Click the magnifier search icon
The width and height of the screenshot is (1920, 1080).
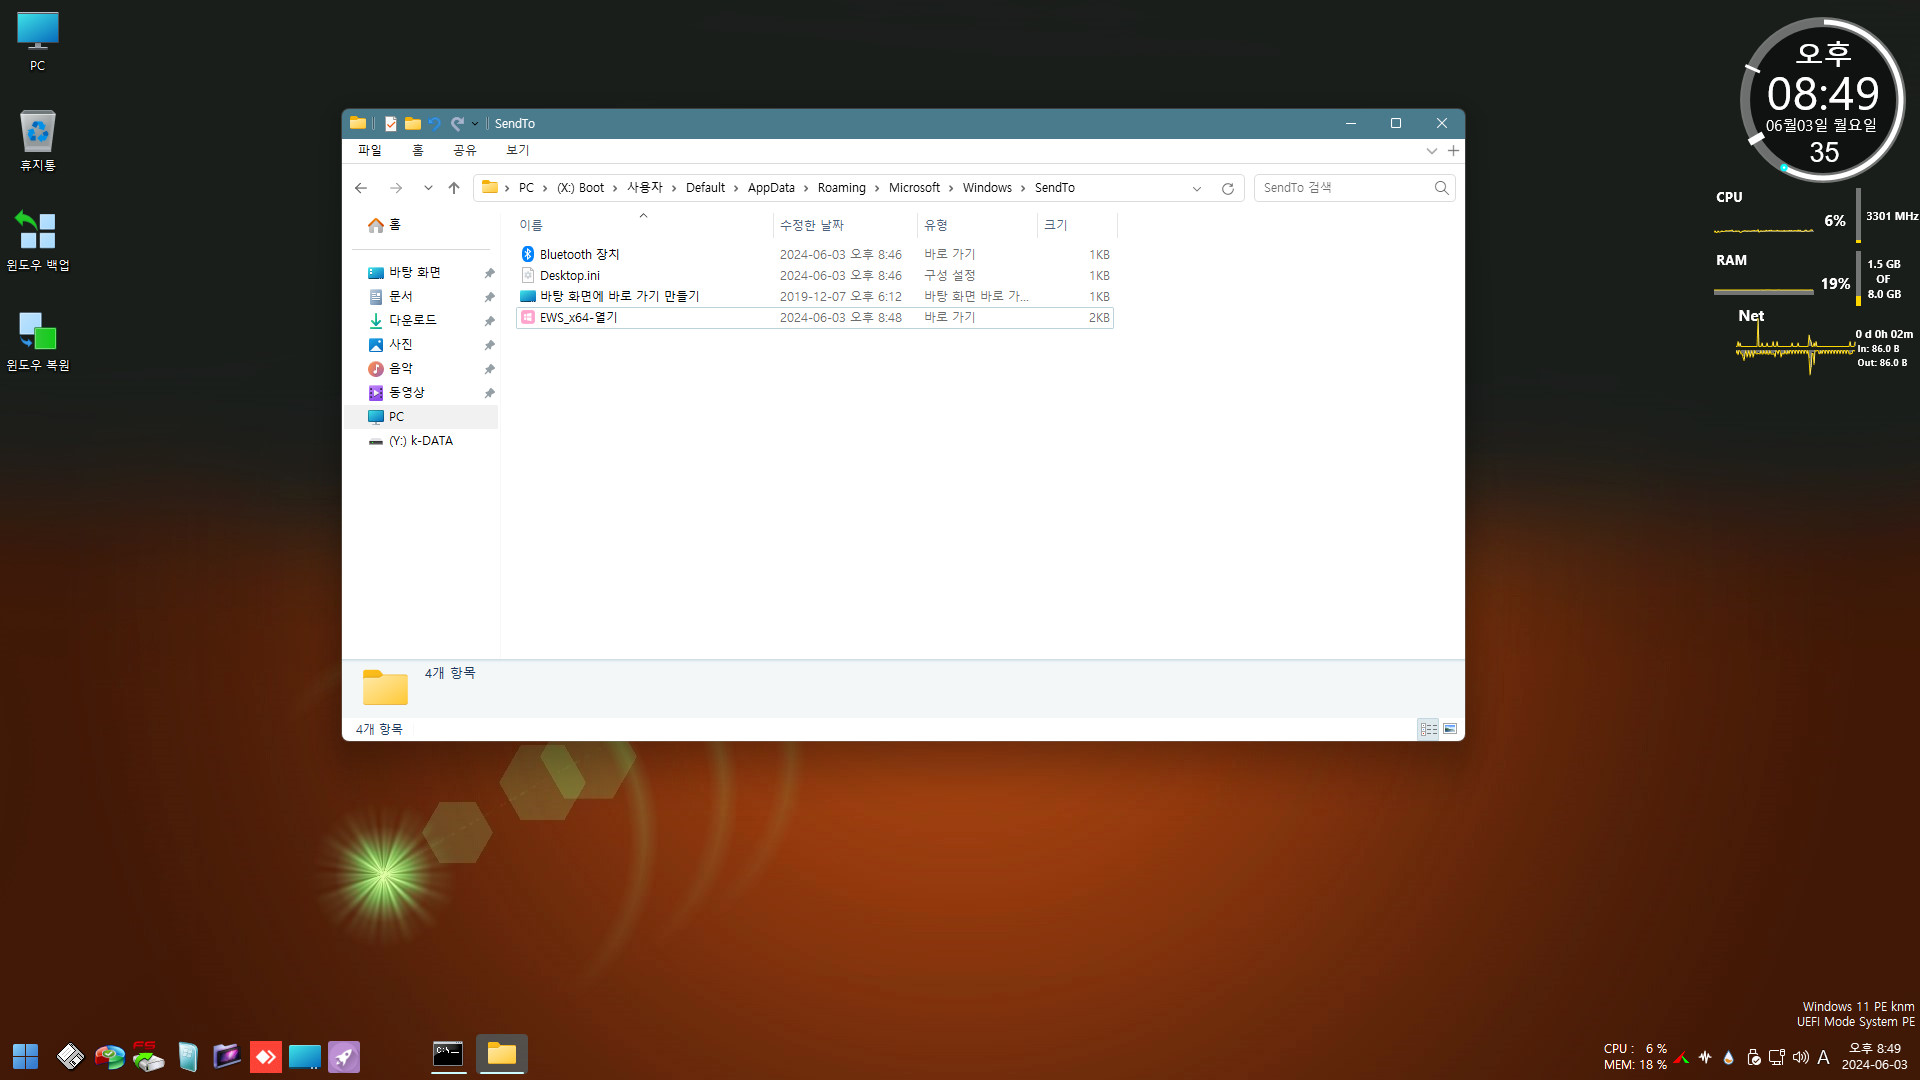pos(1441,188)
